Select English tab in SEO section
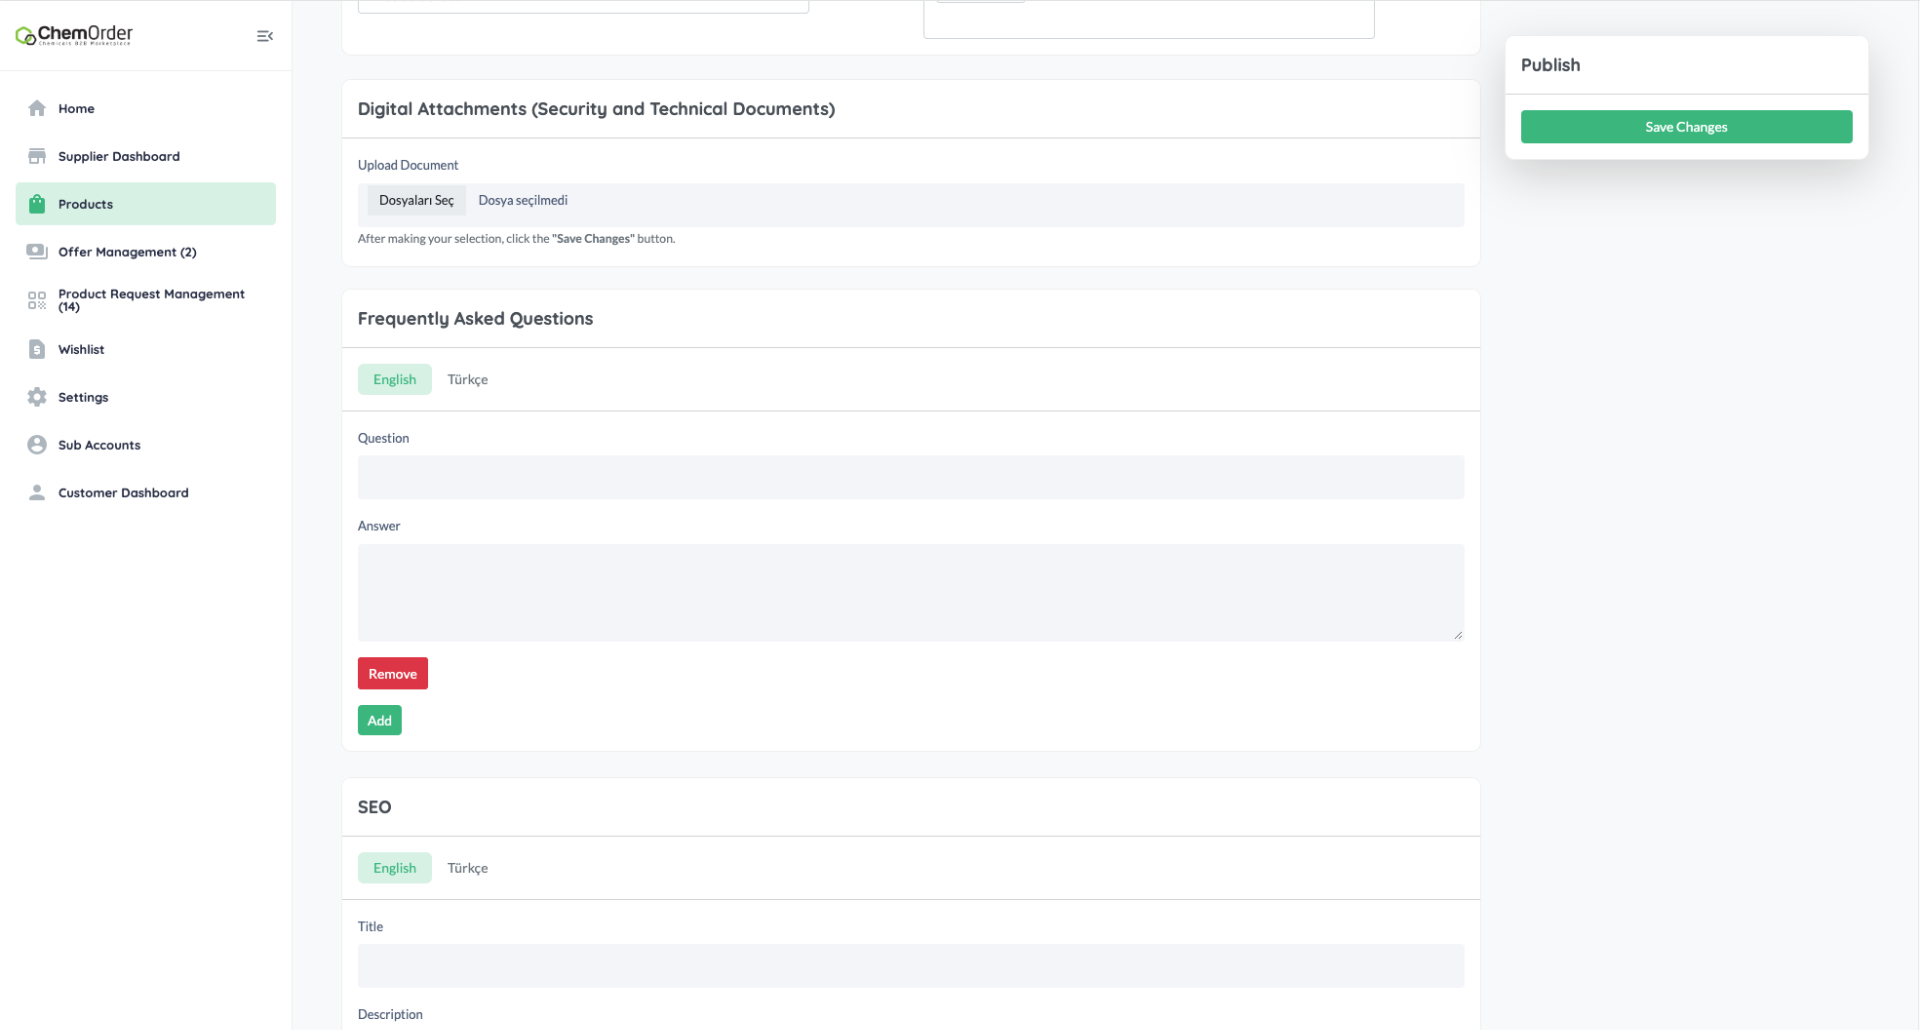This screenshot has height=1030, width=1920. coord(394,868)
